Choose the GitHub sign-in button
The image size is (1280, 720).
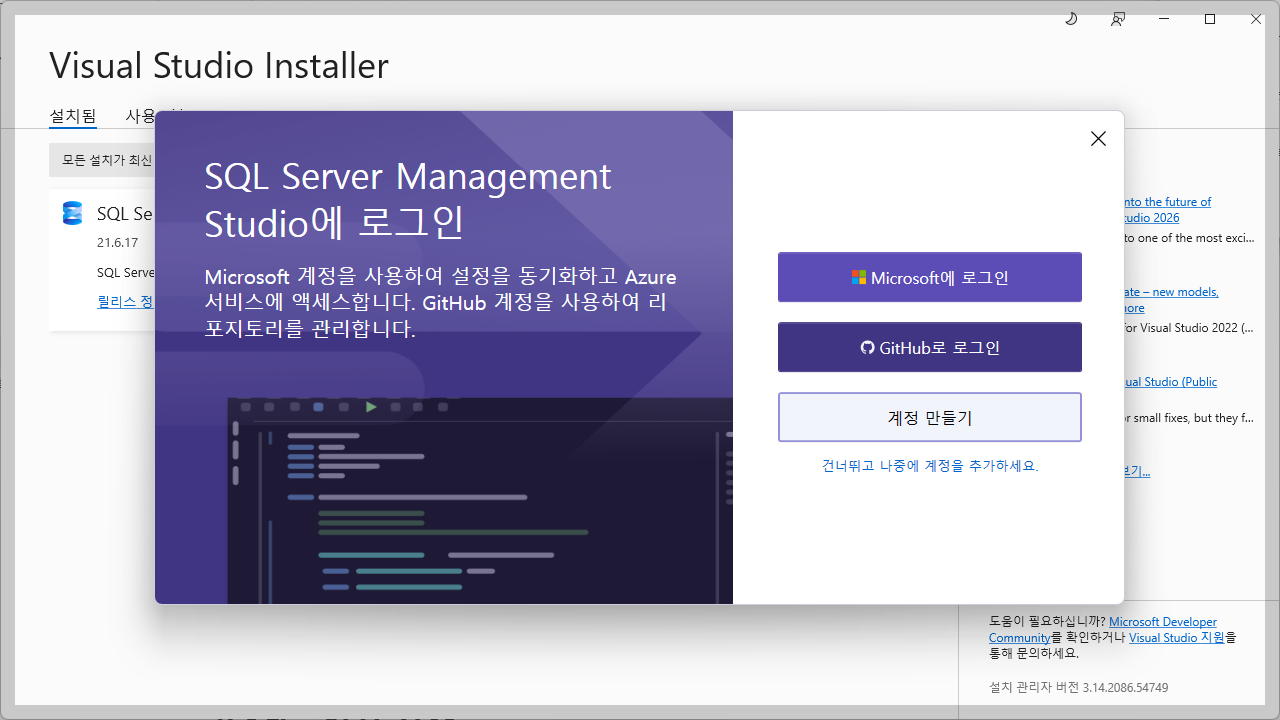point(930,347)
